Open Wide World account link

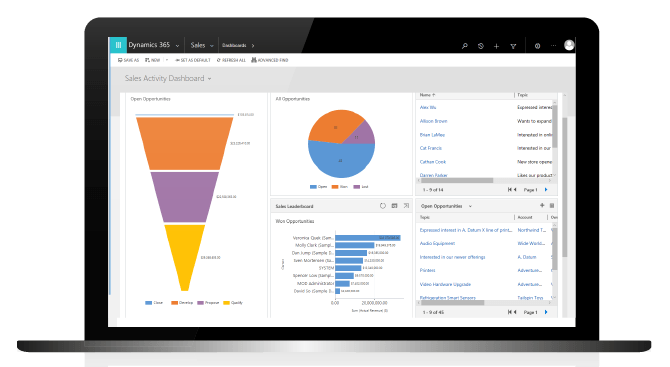(531, 243)
